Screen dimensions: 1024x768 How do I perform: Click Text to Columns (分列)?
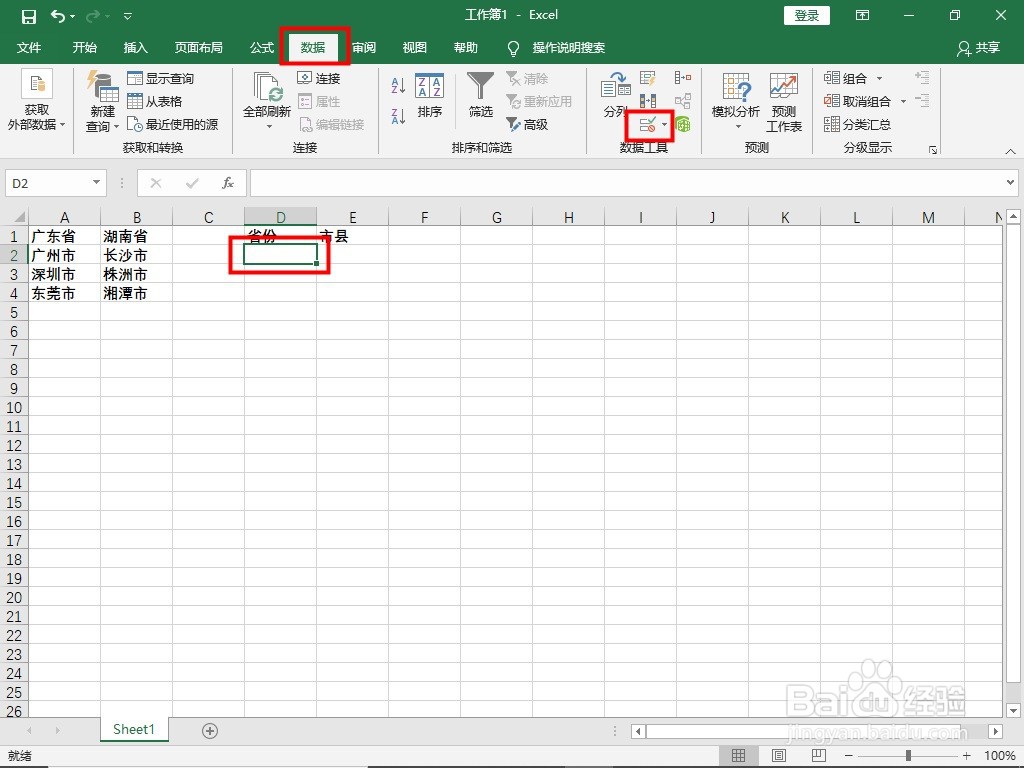[615, 95]
